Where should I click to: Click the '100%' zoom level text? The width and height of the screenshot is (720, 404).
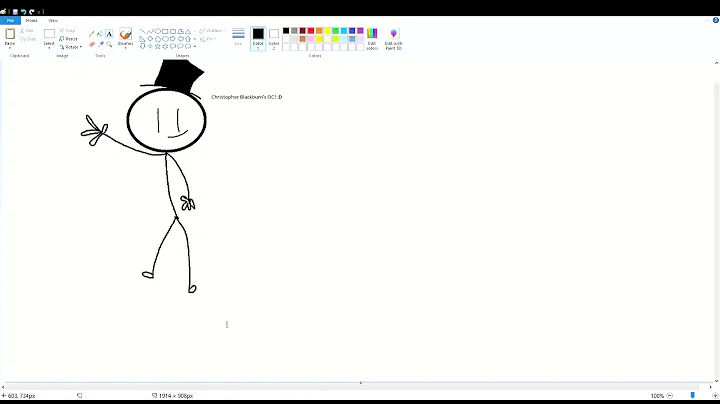pyautogui.click(x=657, y=395)
